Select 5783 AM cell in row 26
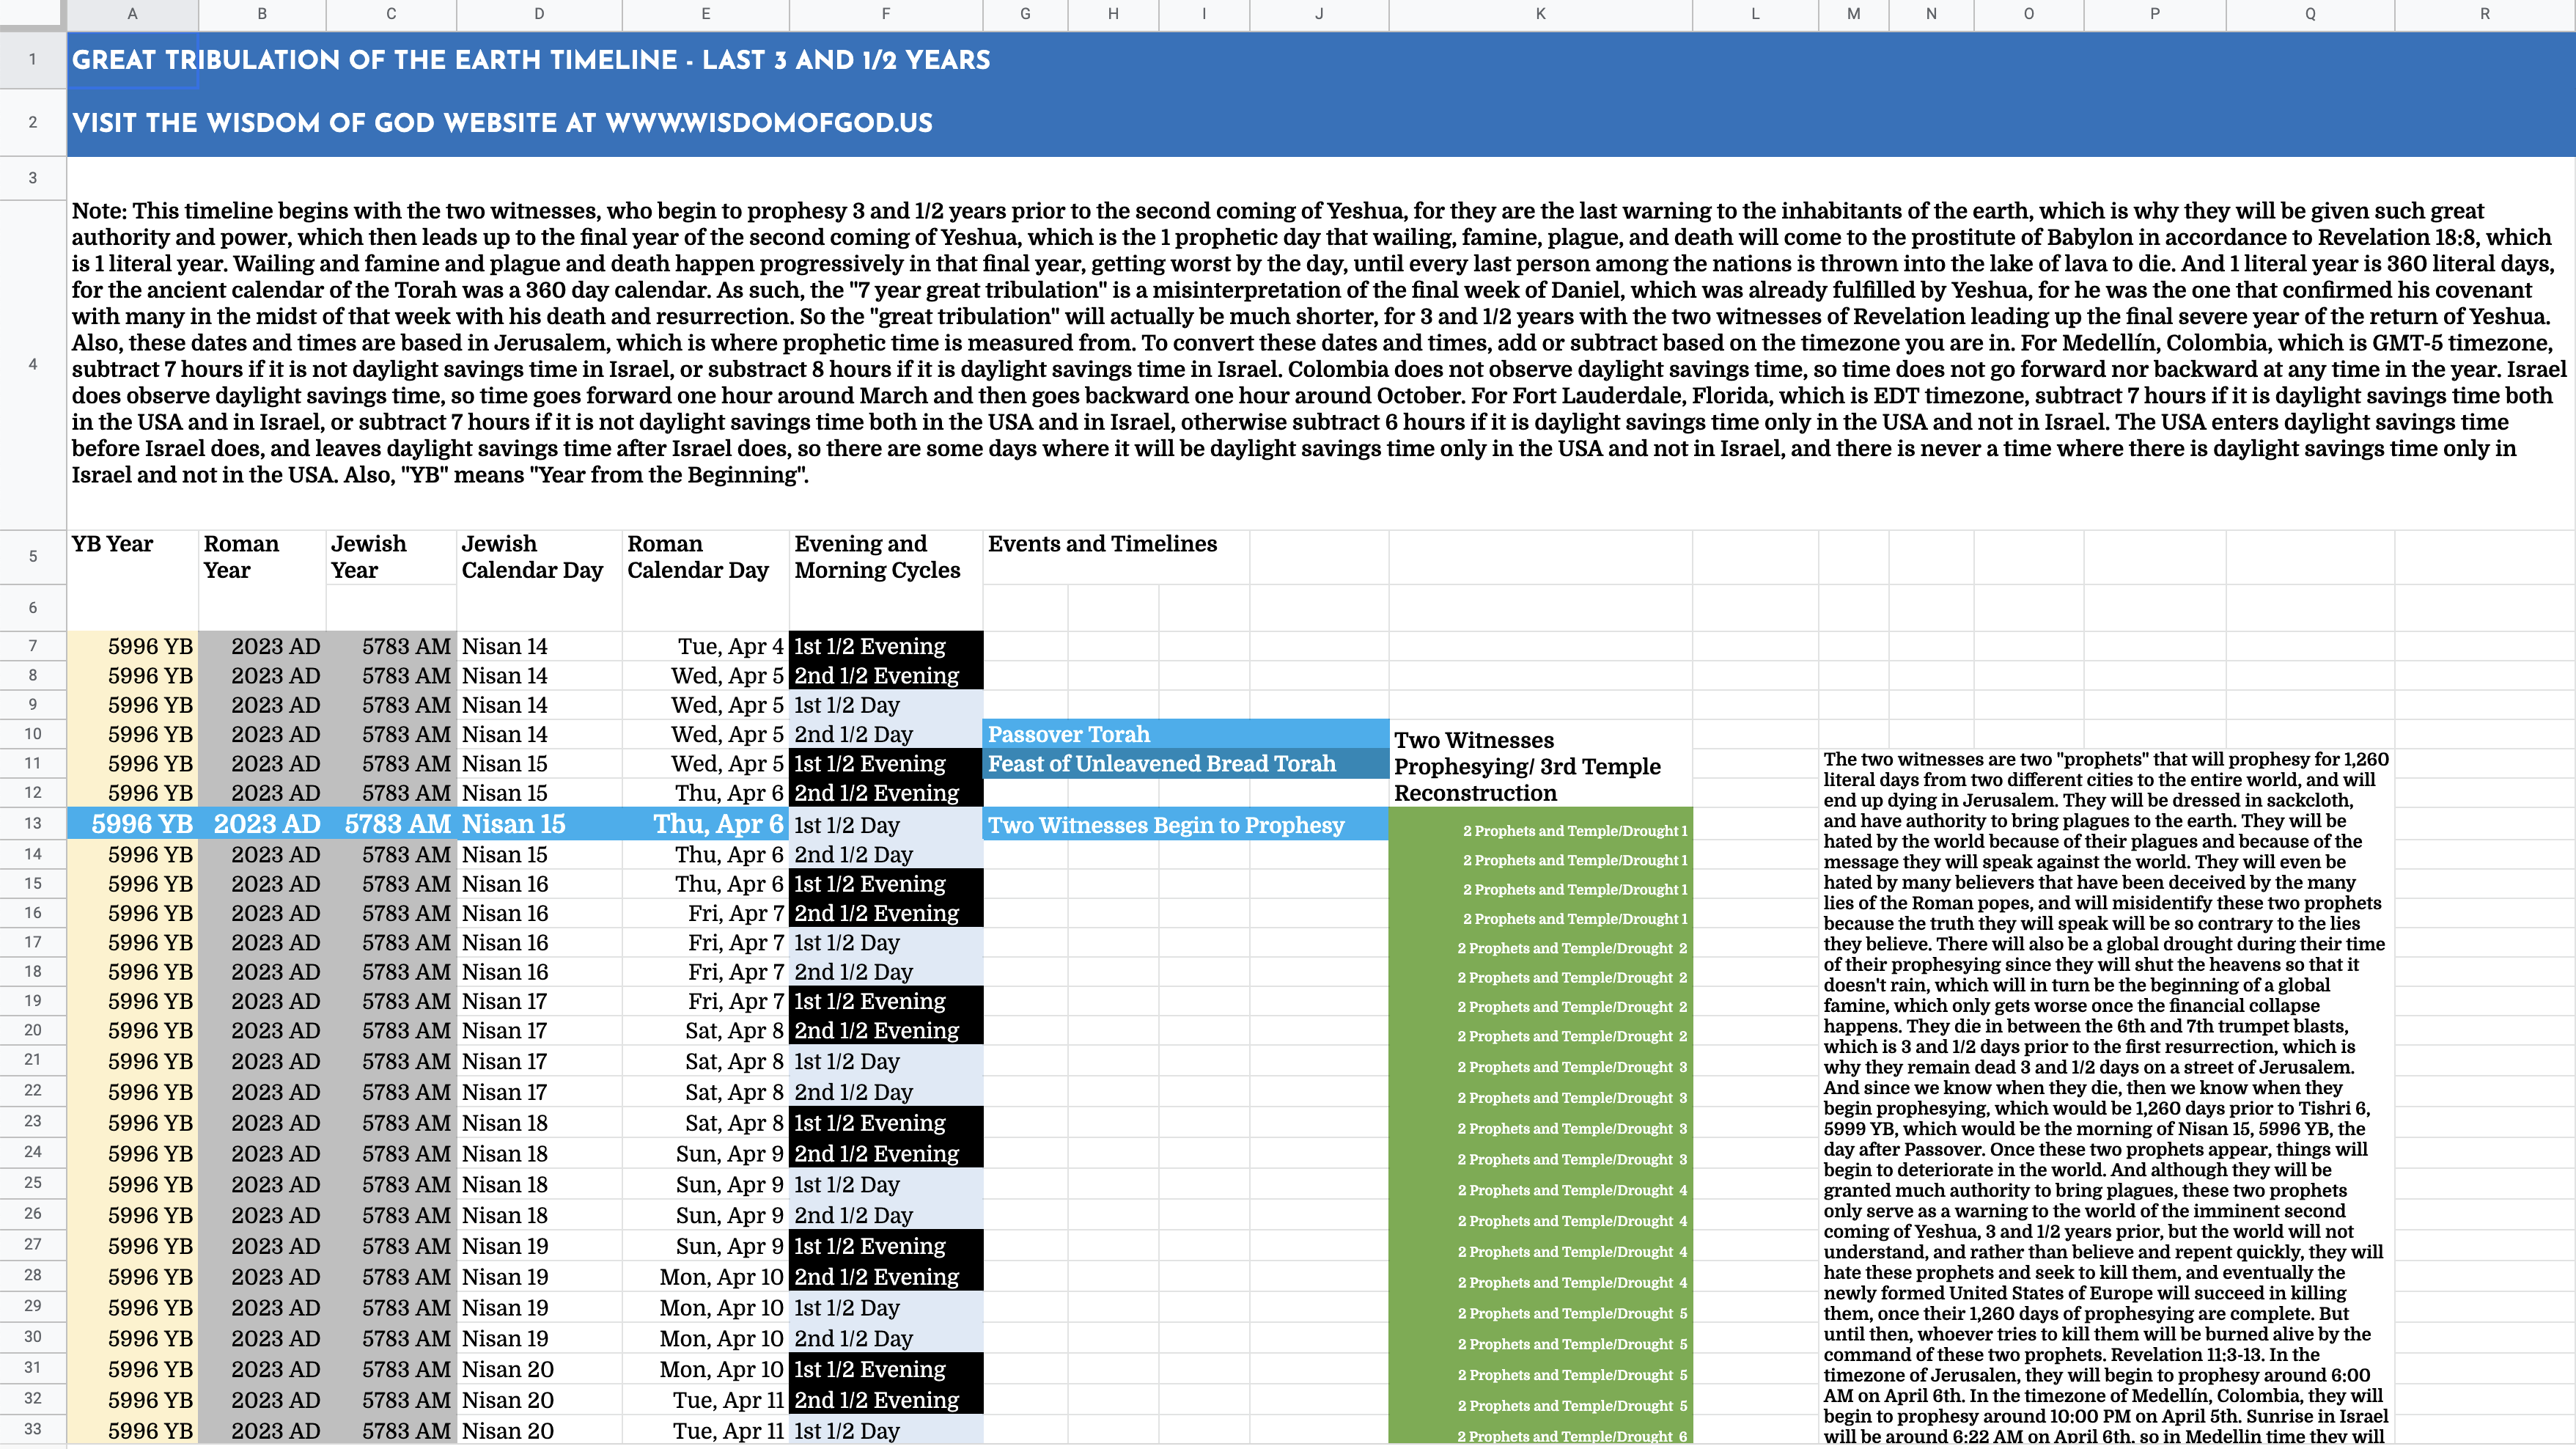The height and width of the screenshot is (1449, 2576). [391, 1215]
